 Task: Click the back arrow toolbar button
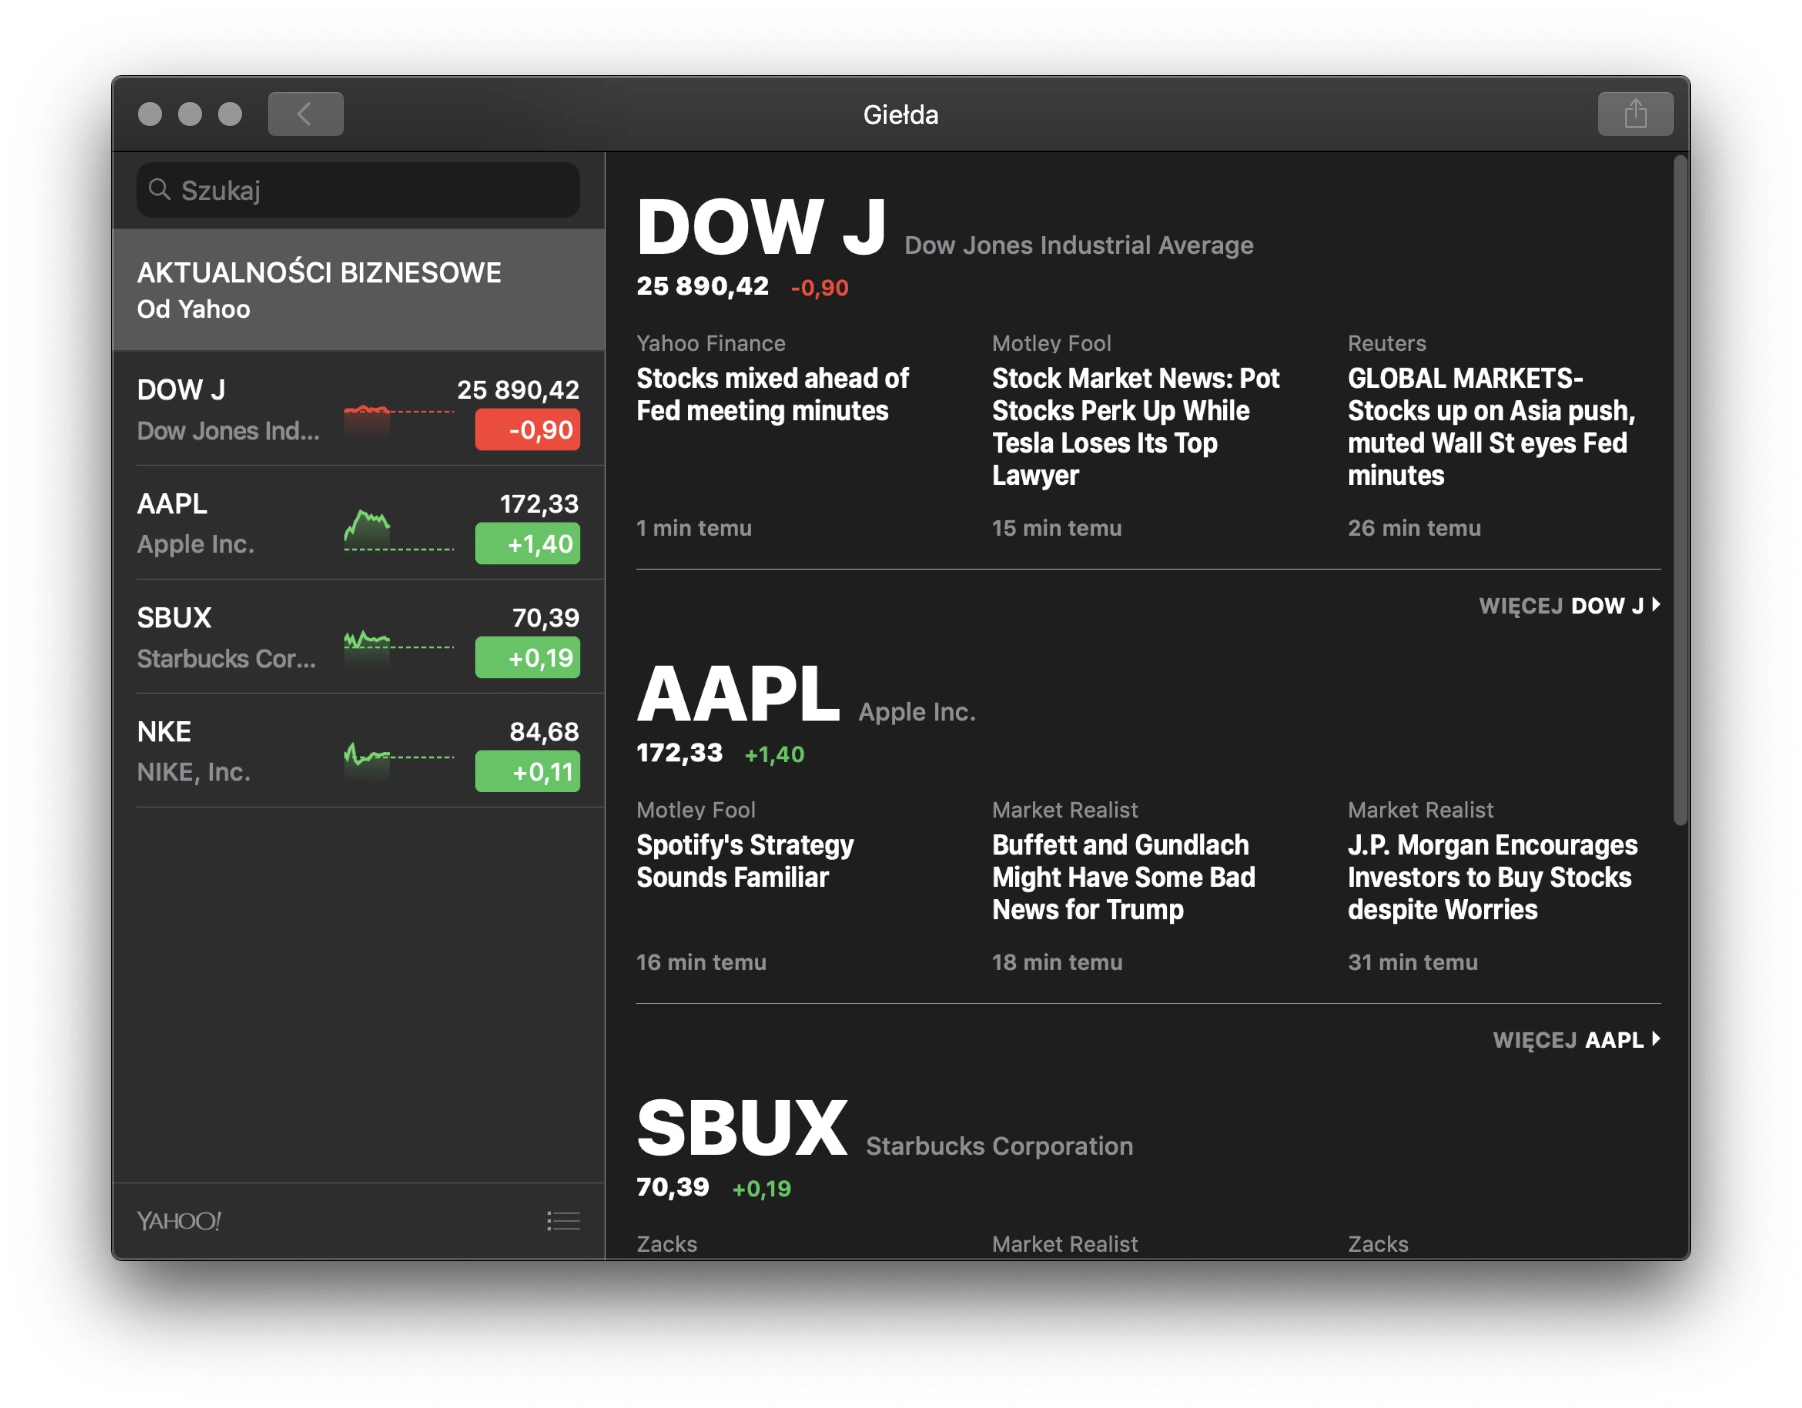pyautogui.click(x=305, y=114)
